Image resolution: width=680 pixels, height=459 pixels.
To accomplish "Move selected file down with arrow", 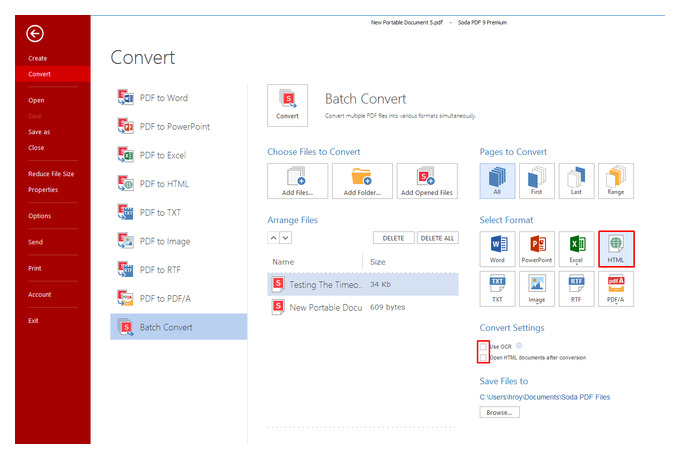I will pyautogui.click(x=285, y=238).
